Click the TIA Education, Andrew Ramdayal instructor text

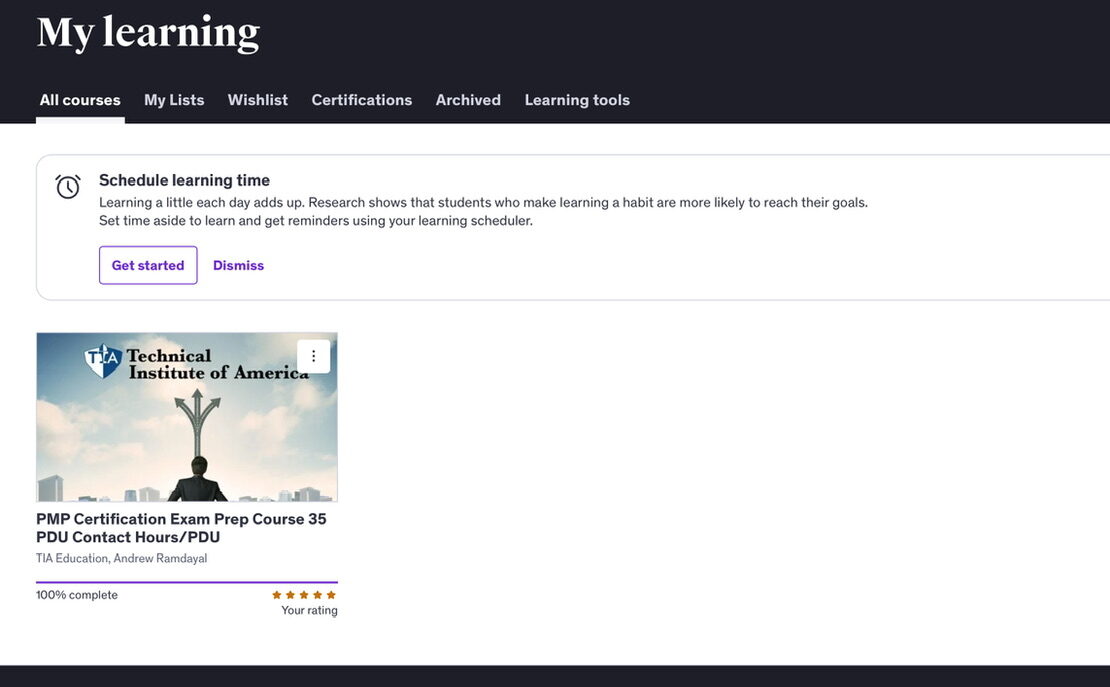pos(122,558)
